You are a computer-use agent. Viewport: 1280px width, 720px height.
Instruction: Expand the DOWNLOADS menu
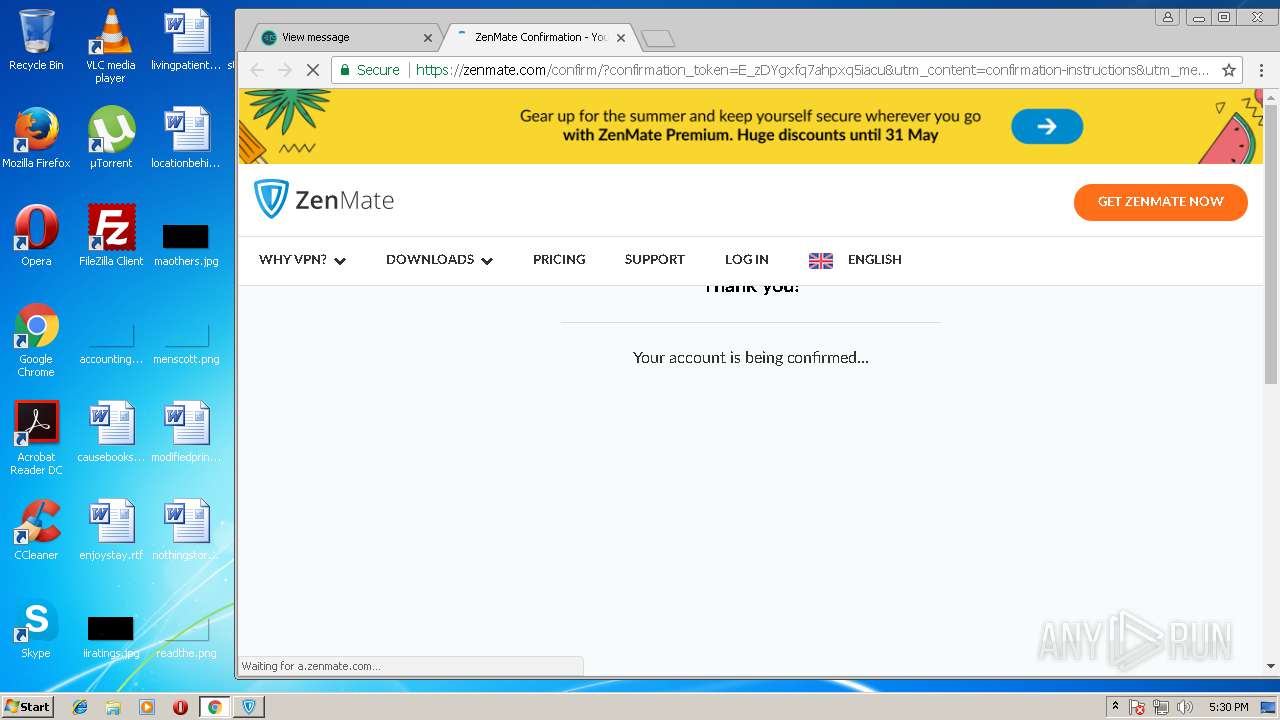tap(439, 260)
